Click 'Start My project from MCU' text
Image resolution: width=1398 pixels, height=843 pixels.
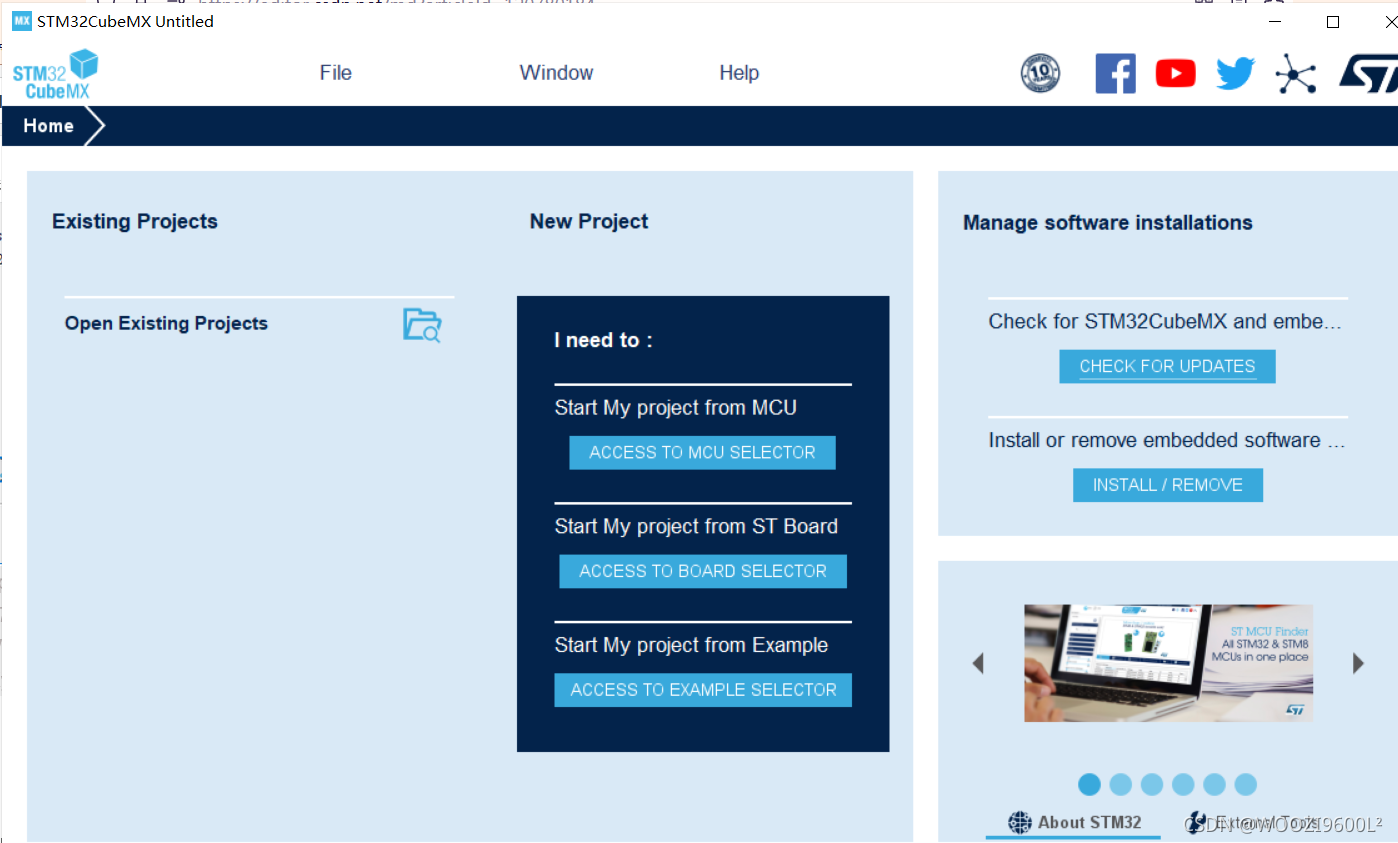click(676, 407)
